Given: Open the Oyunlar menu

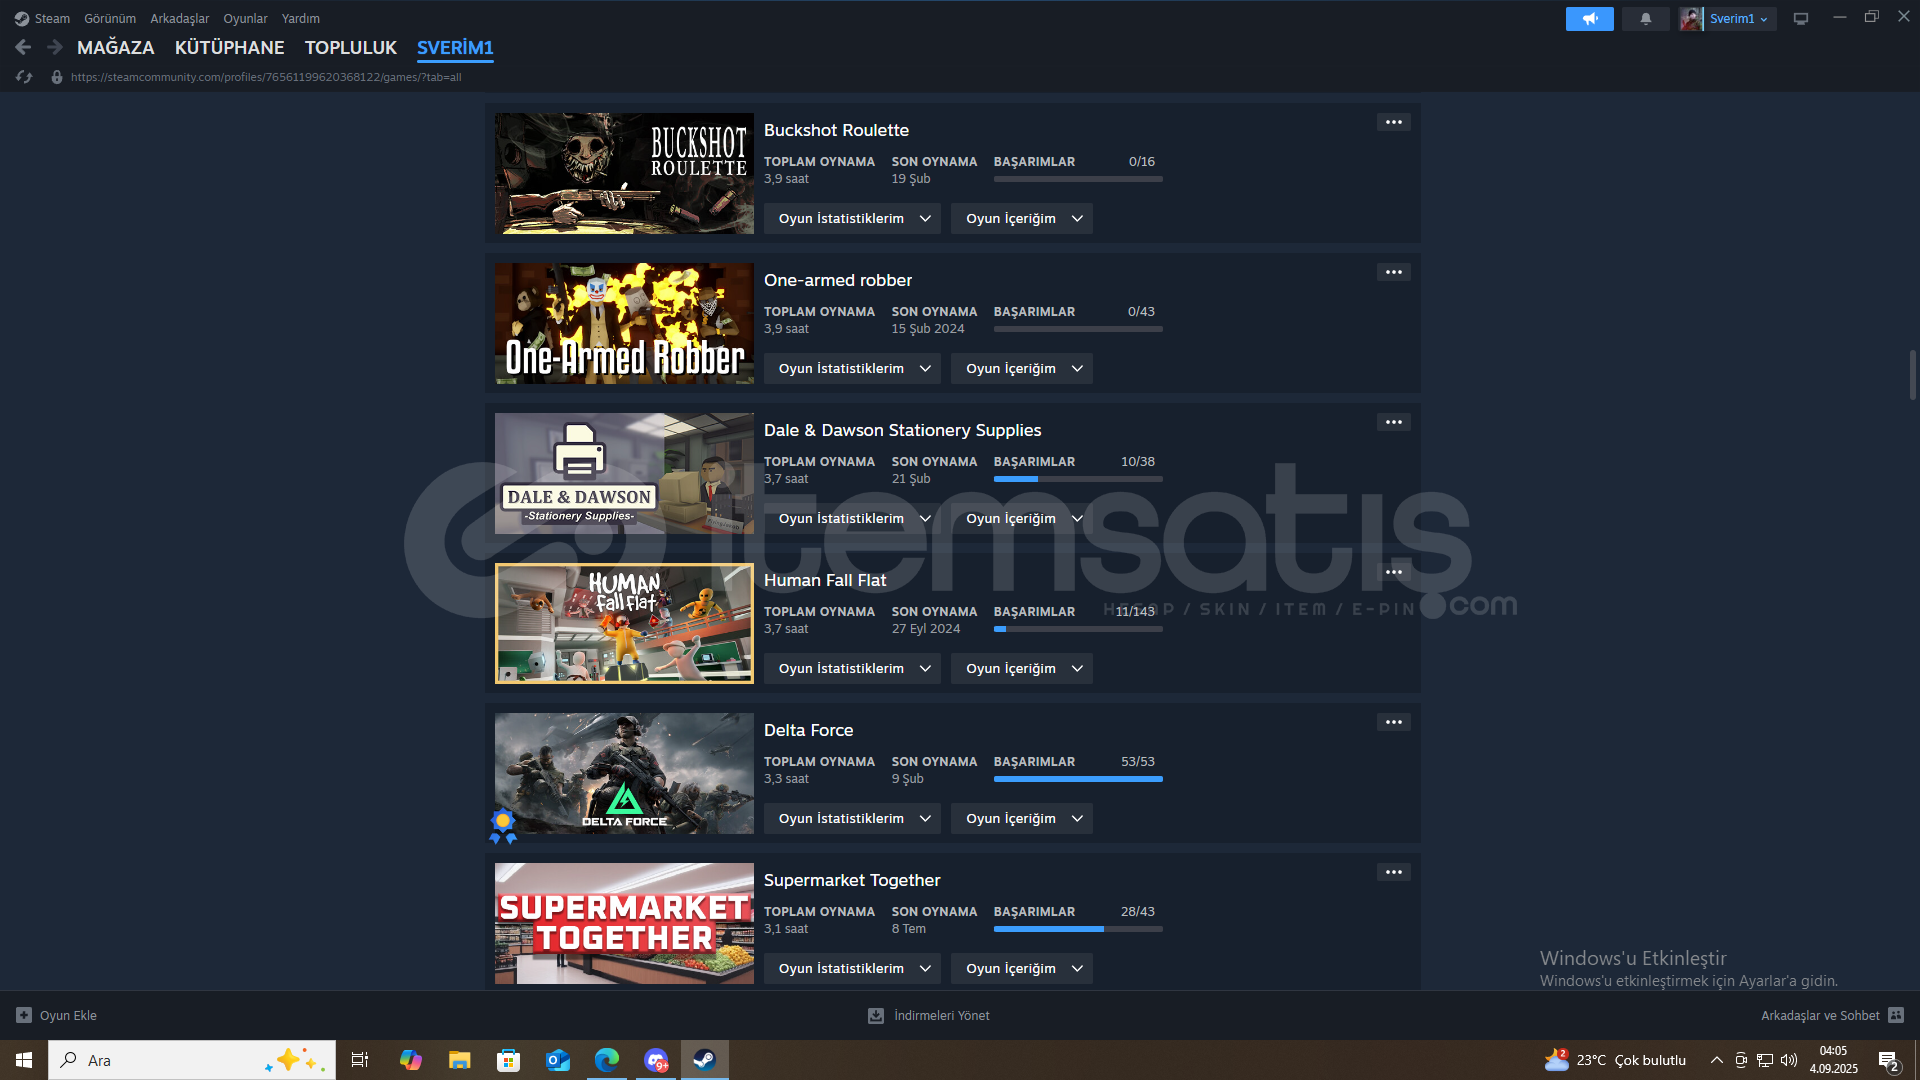Looking at the screenshot, I should pyautogui.click(x=245, y=19).
